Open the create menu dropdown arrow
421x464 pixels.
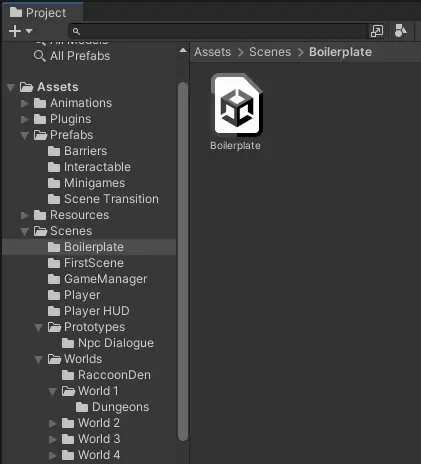tap(29, 31)
